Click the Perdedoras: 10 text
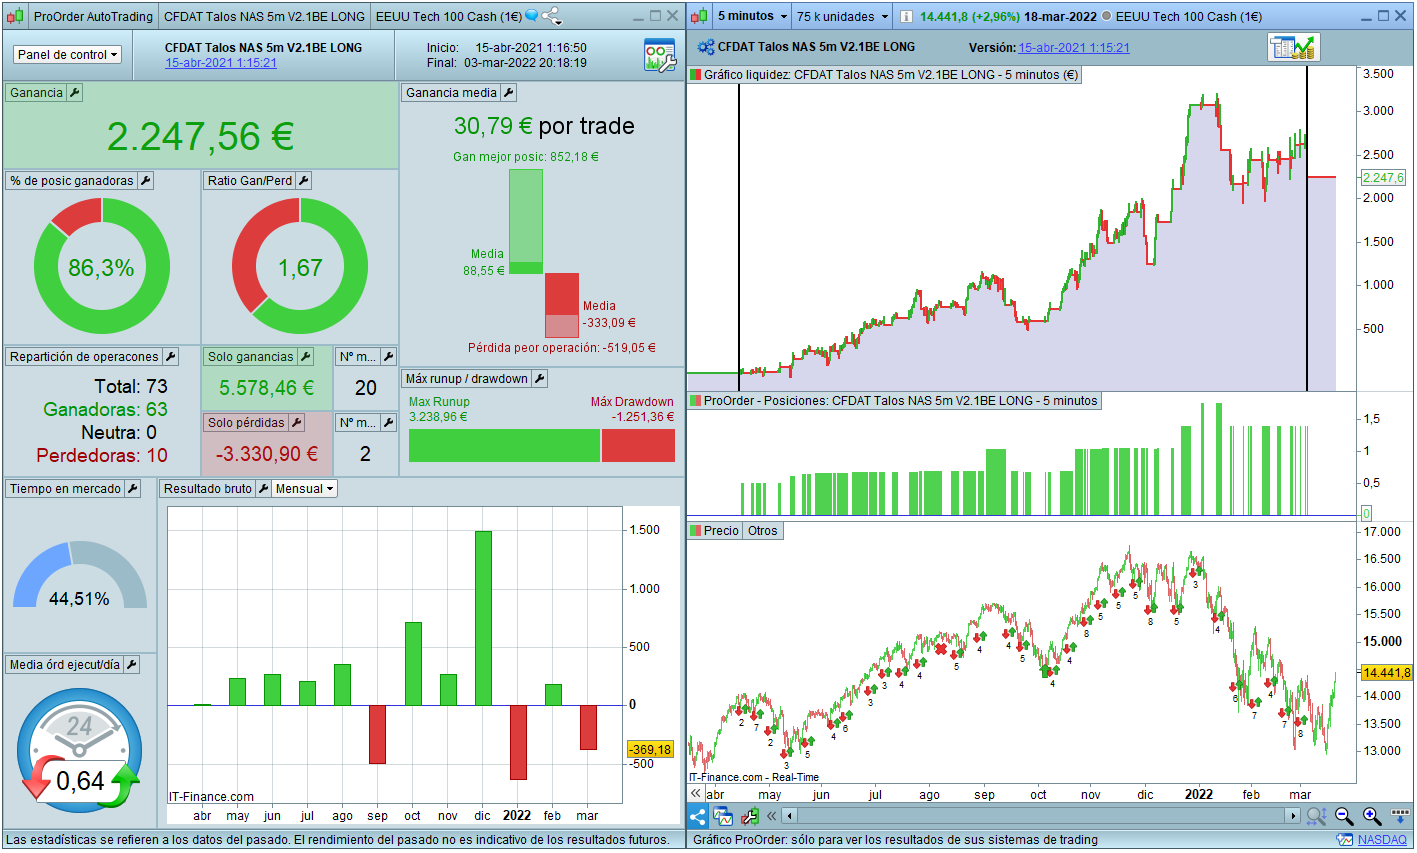 102,456
